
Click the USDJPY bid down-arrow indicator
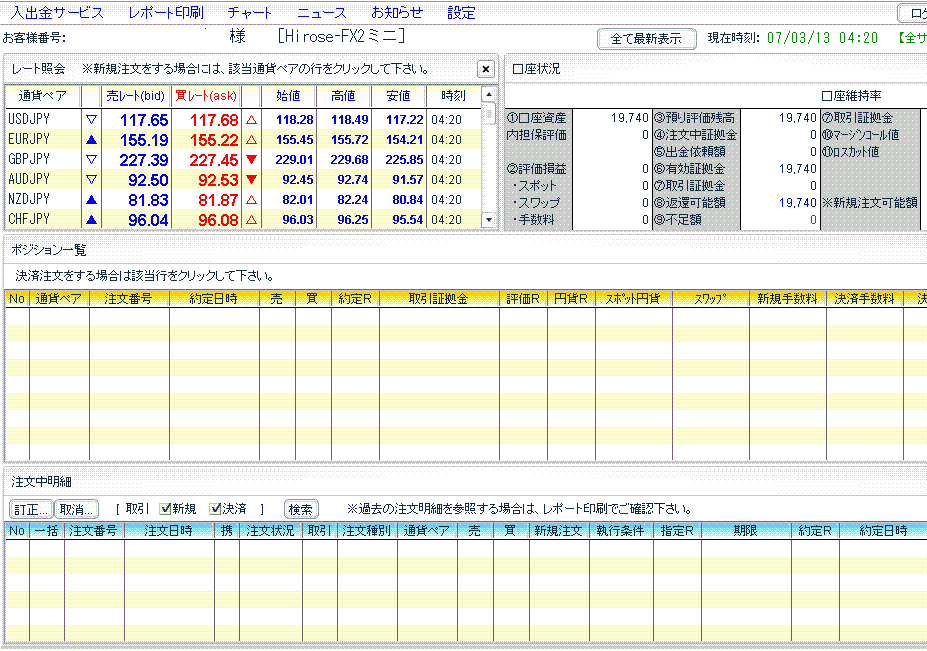pos(91,120)
